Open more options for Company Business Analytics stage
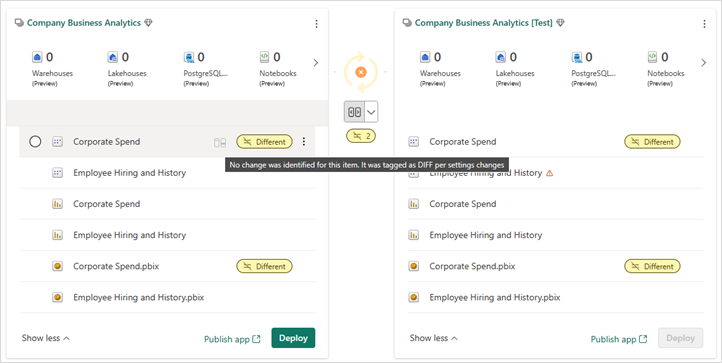This screenshot has width=722, height=363. pos(316,24)
